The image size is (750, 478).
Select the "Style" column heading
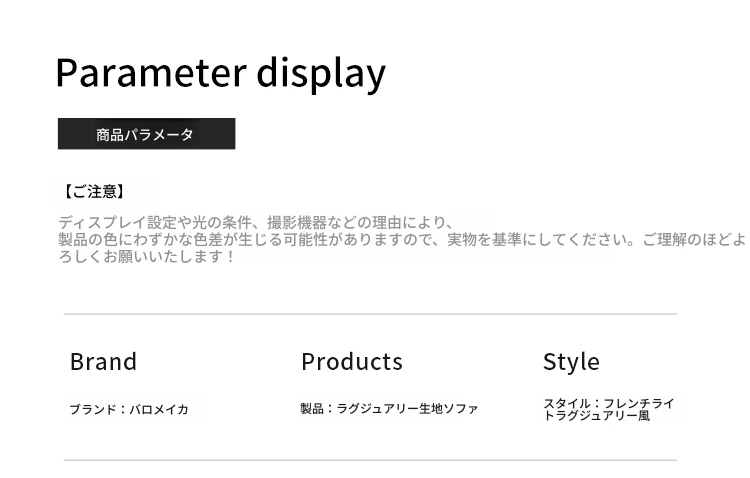click(x=571, y=362)
